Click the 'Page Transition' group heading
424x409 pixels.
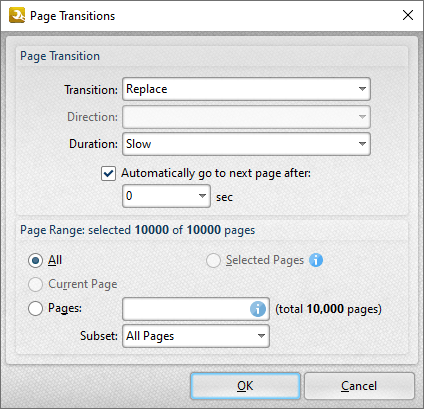click(x=60, y=56)
